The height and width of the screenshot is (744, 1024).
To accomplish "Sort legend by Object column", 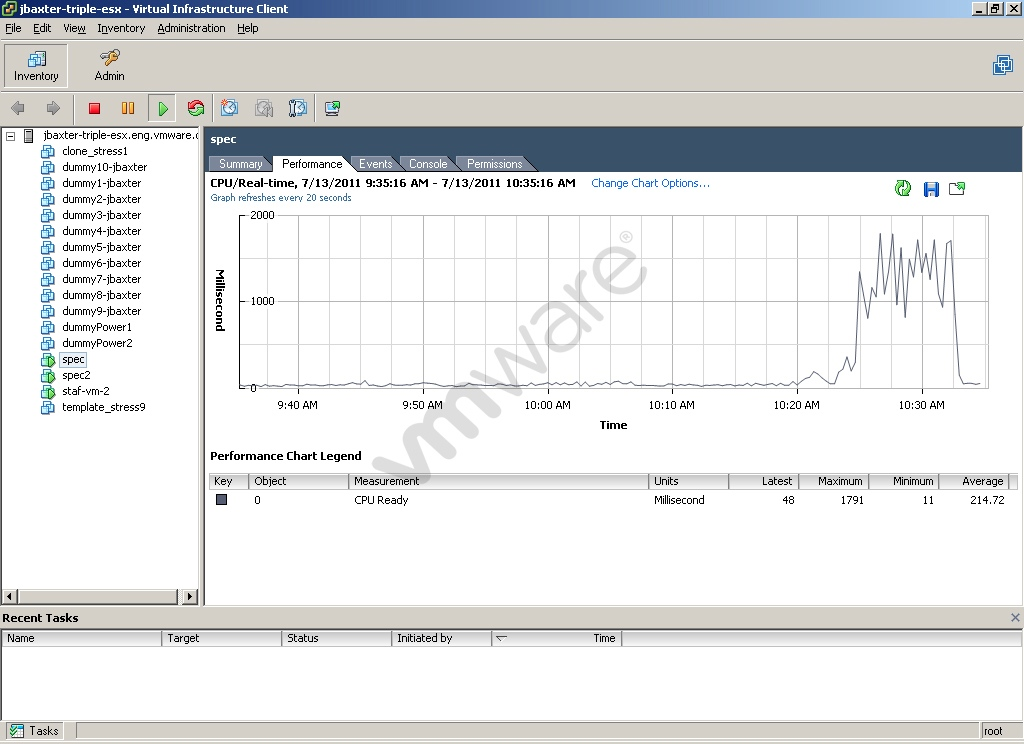I will (298, 481).
